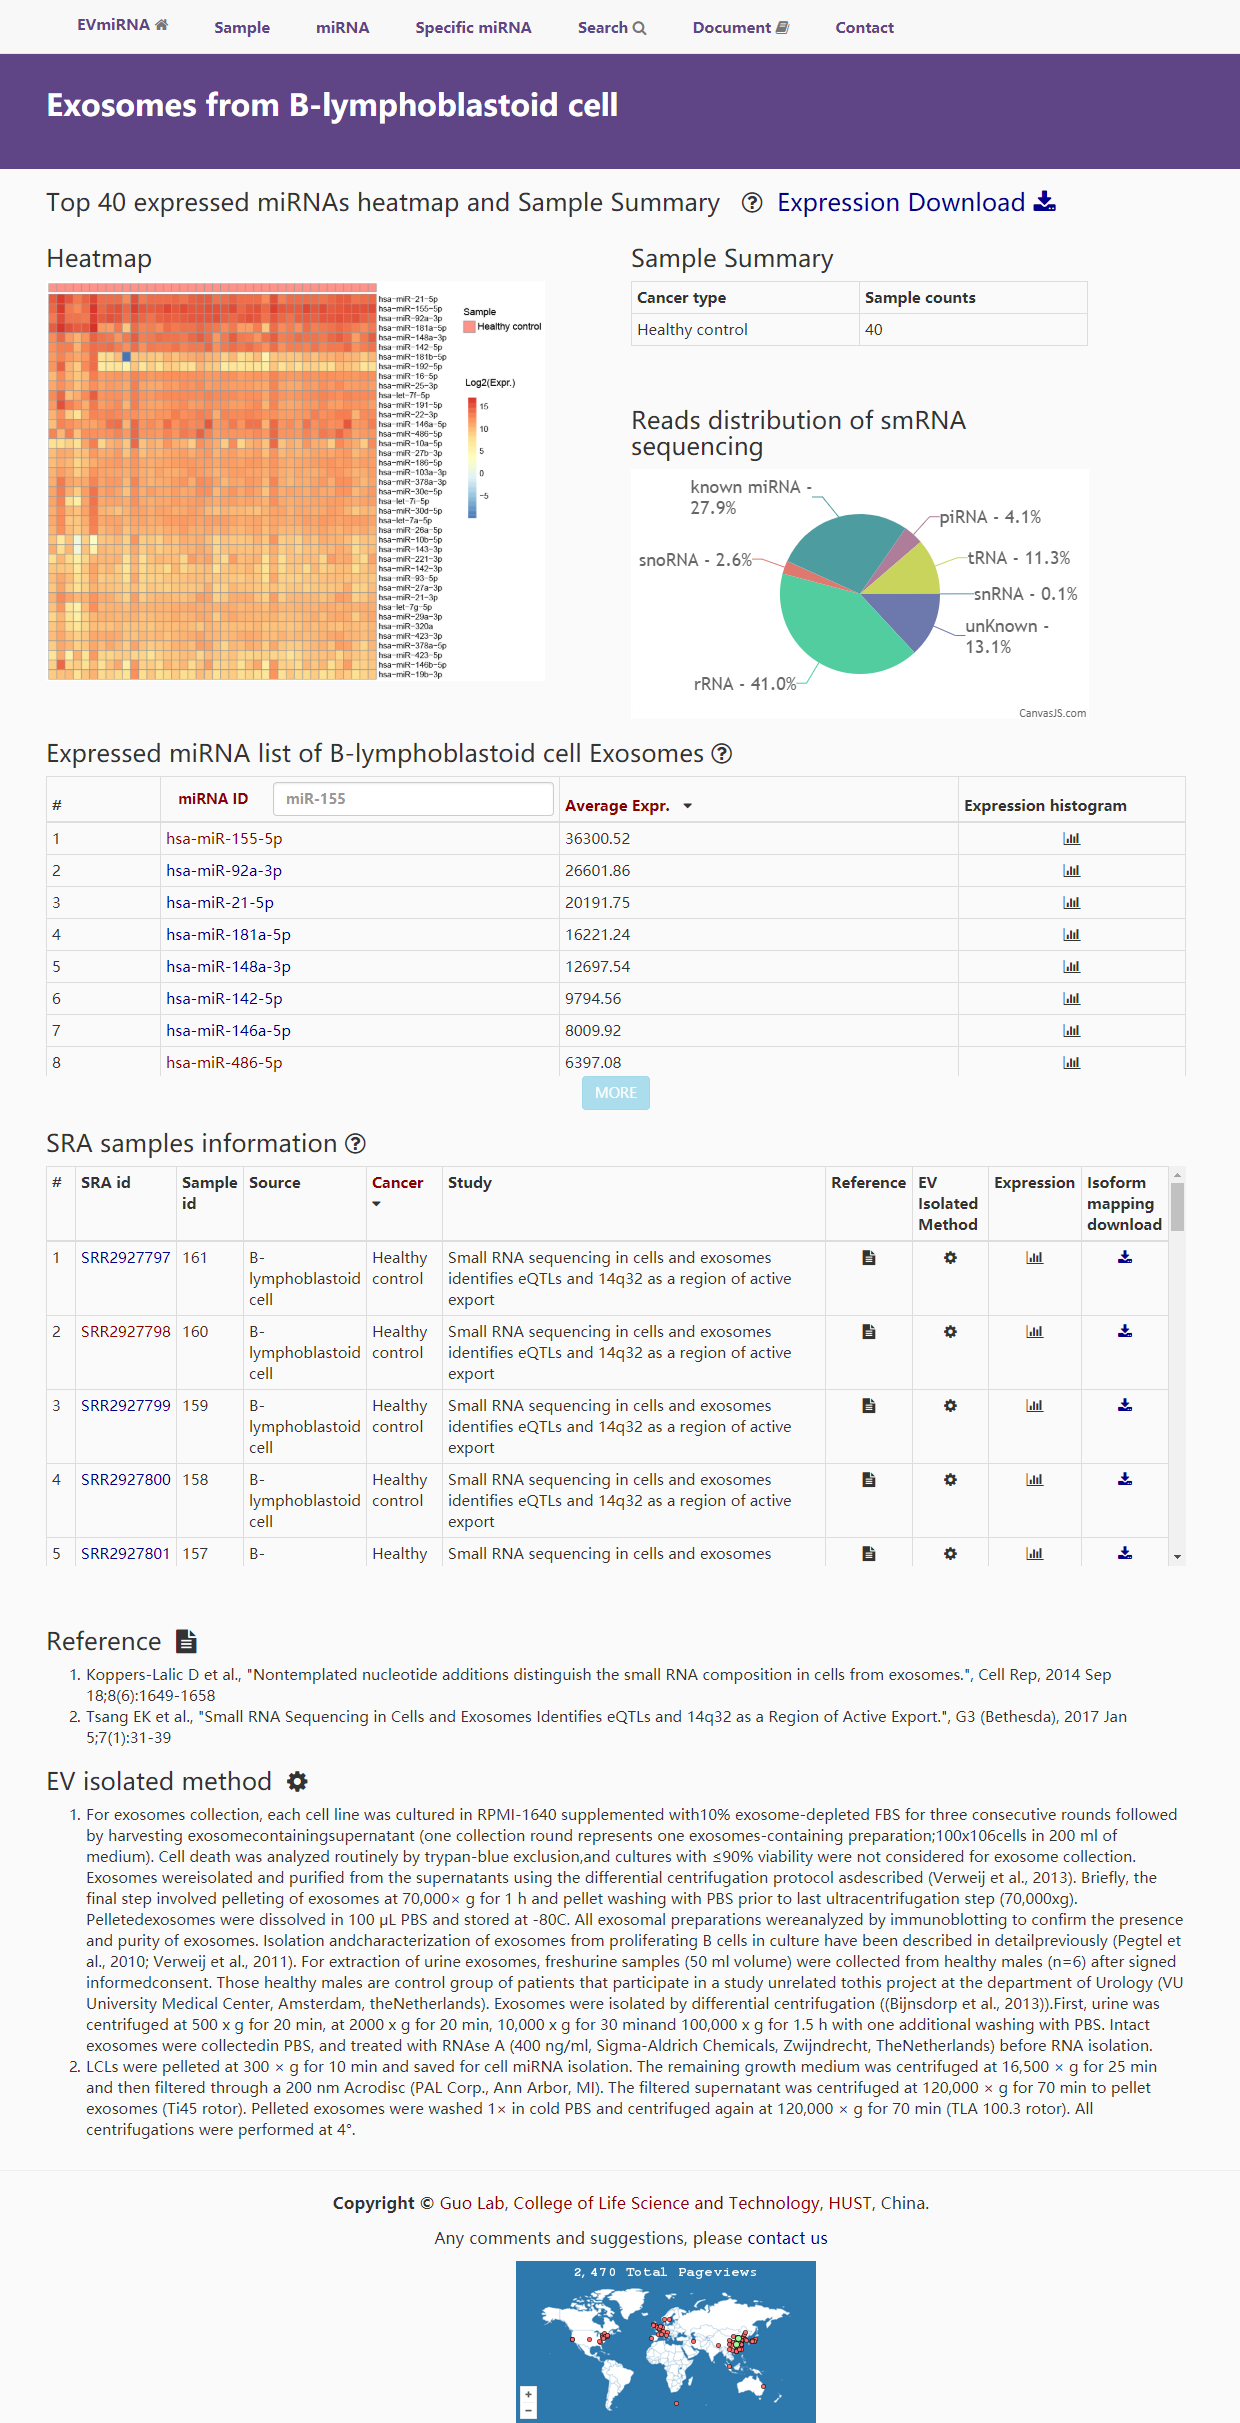The width and height of the screenshot is (1240, 2423).
Task: Download isoform mapping for SRR2927800
Action: coord(1125,1480)
